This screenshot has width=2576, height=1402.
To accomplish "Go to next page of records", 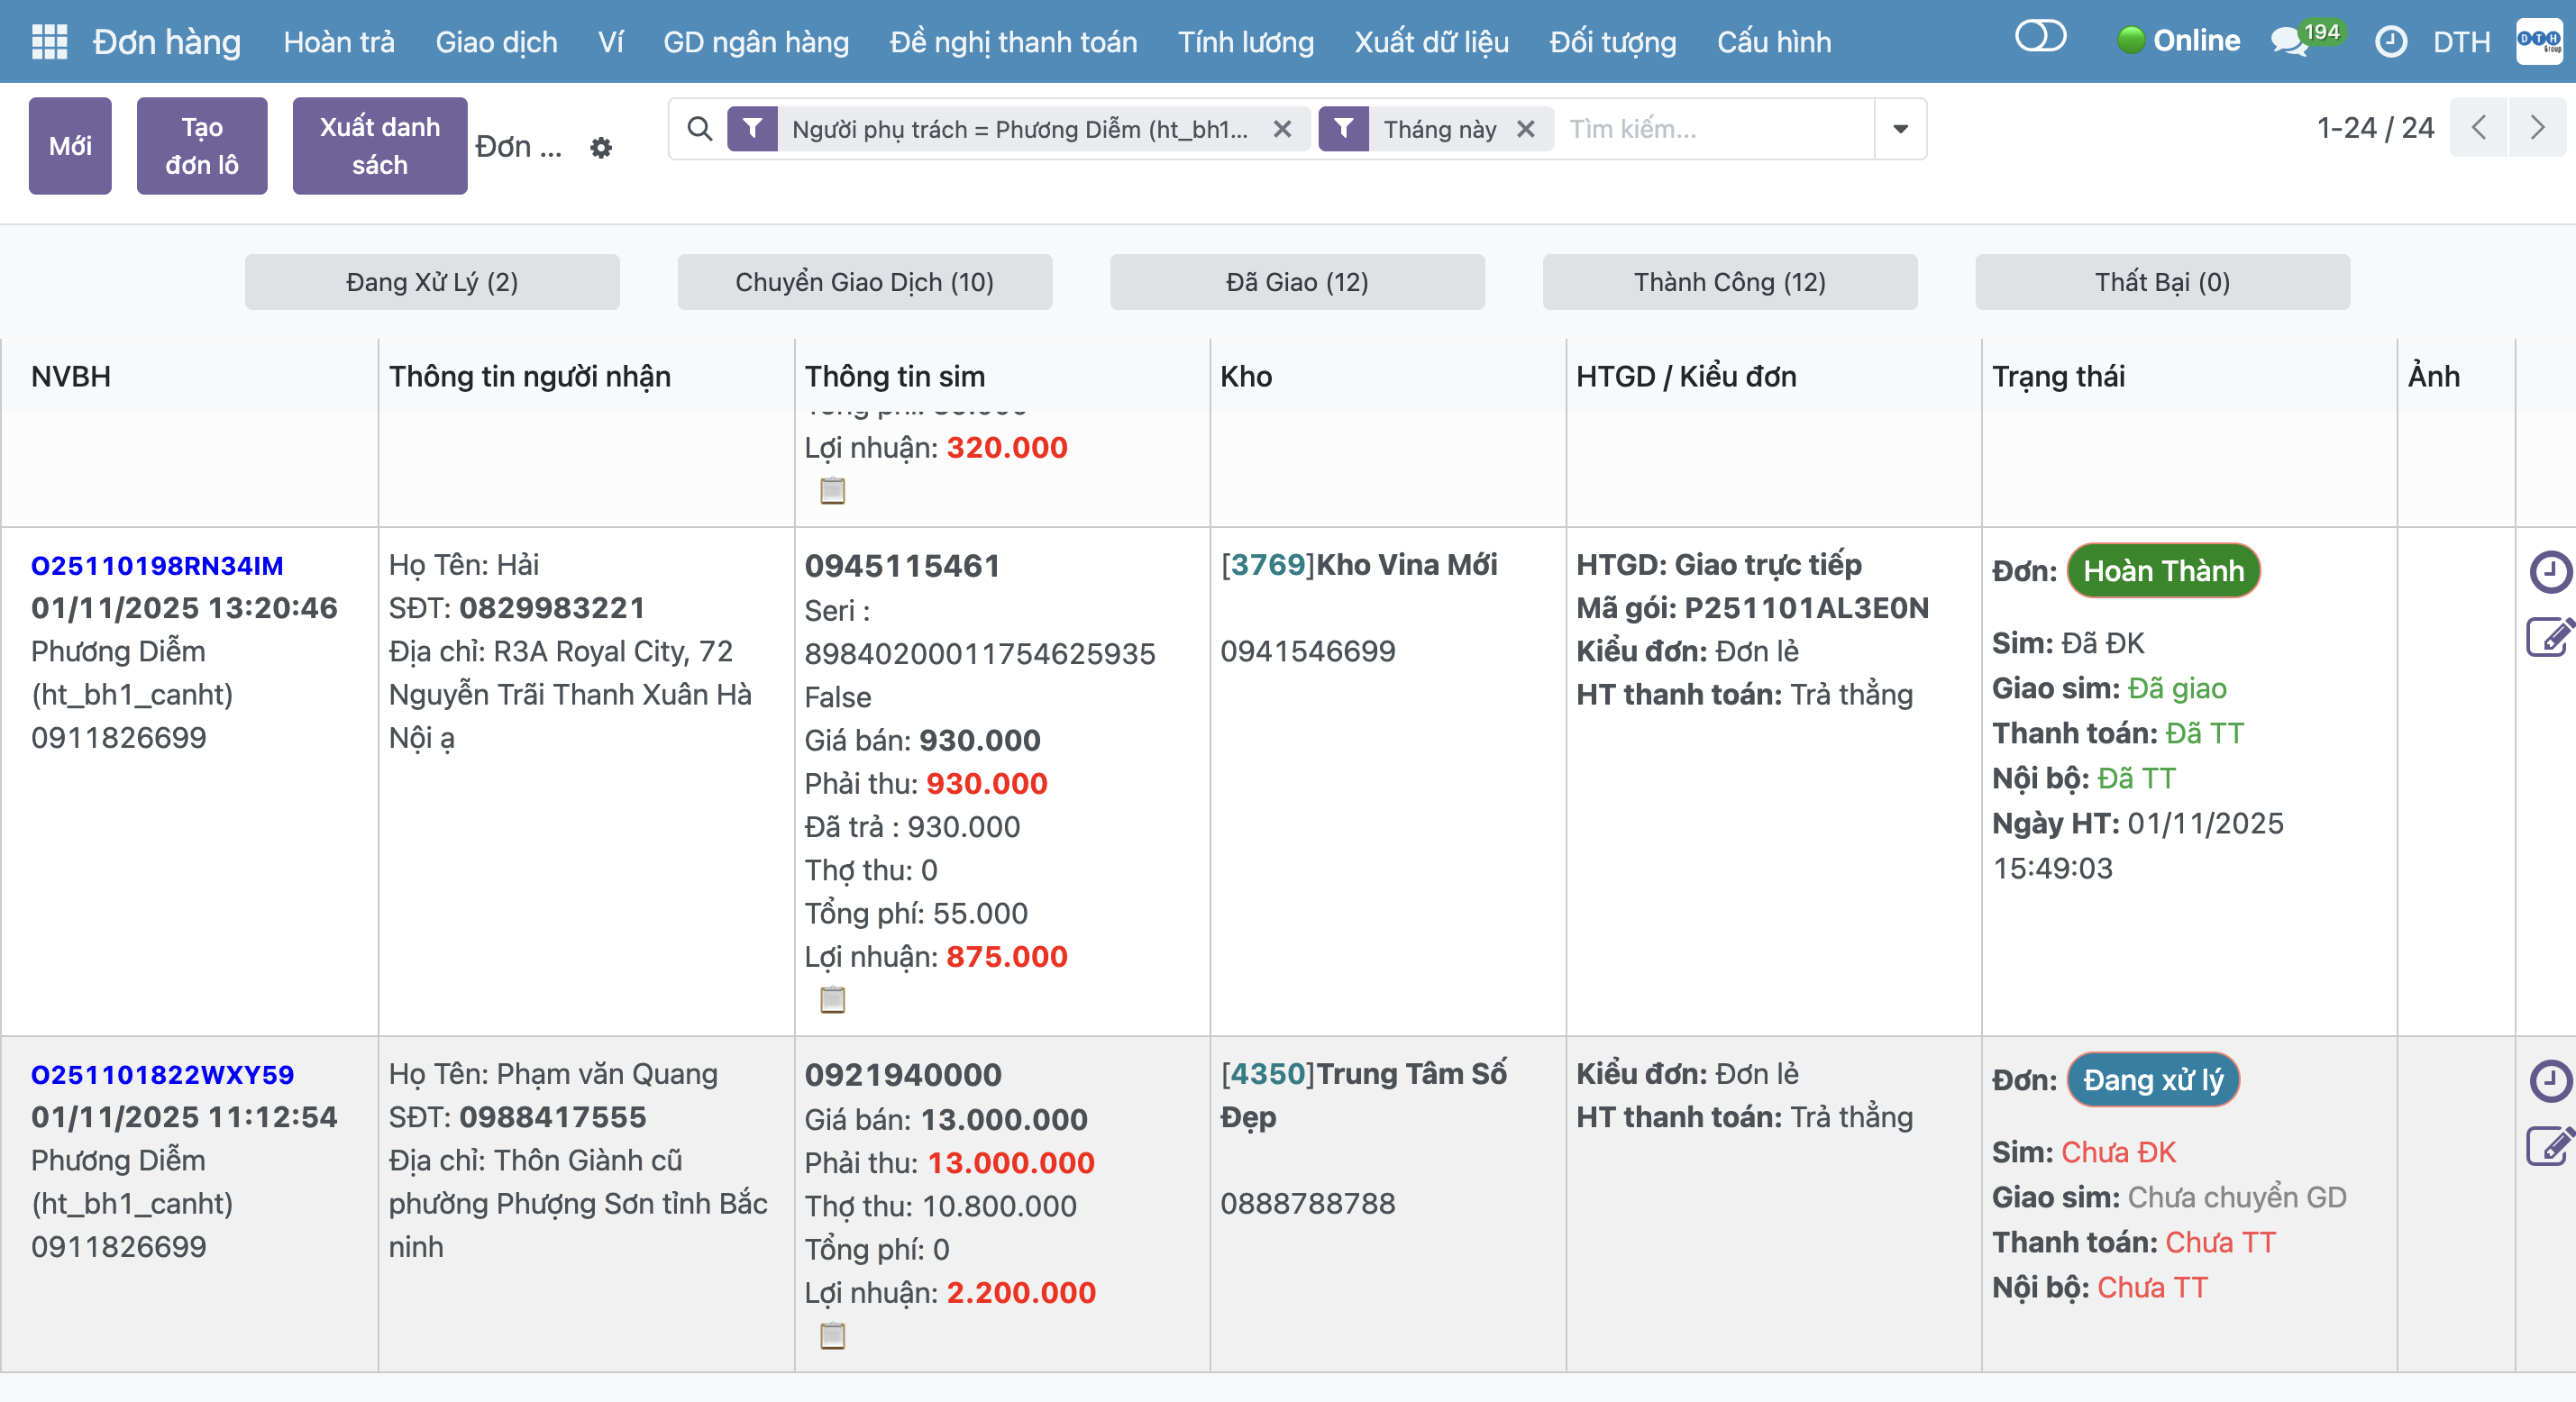I will point(2536,128).
